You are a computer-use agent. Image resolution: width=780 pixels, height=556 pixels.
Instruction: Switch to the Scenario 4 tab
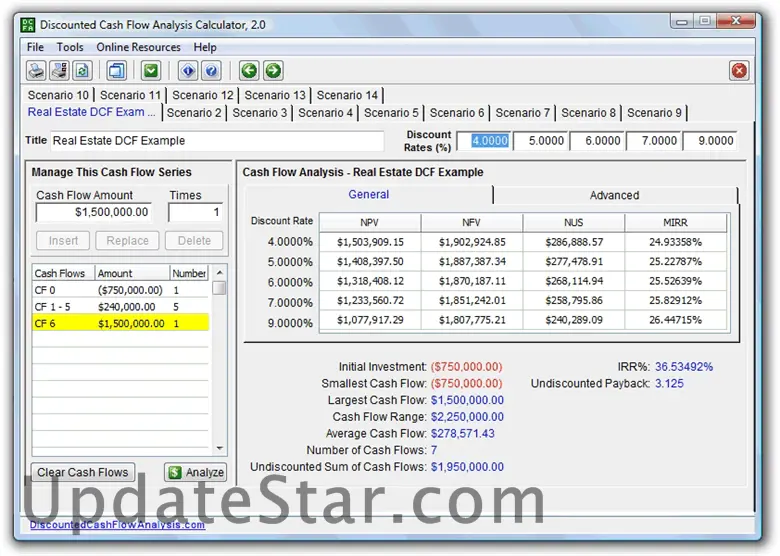click(325, 113)
